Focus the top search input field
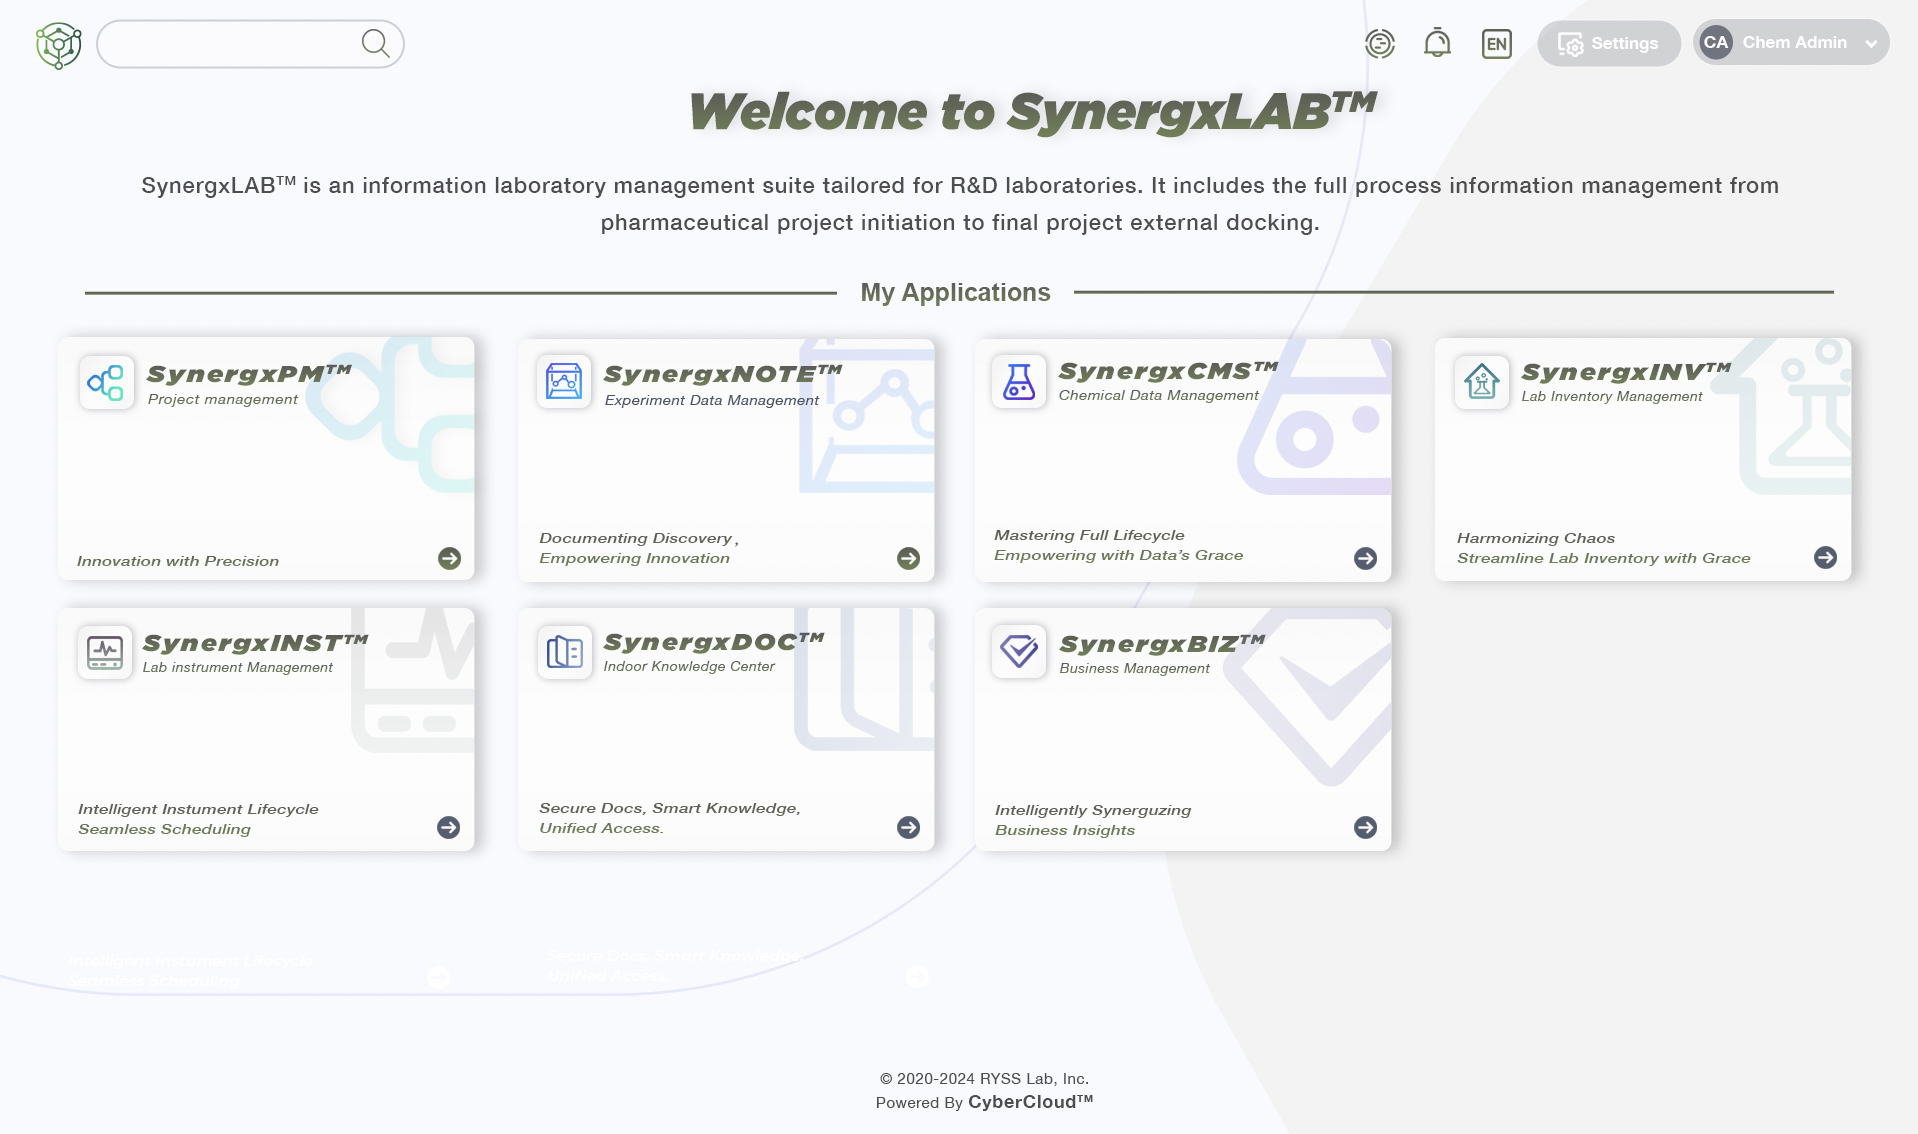Viewport: 1918px width, 1134px height. click(250, 44)
